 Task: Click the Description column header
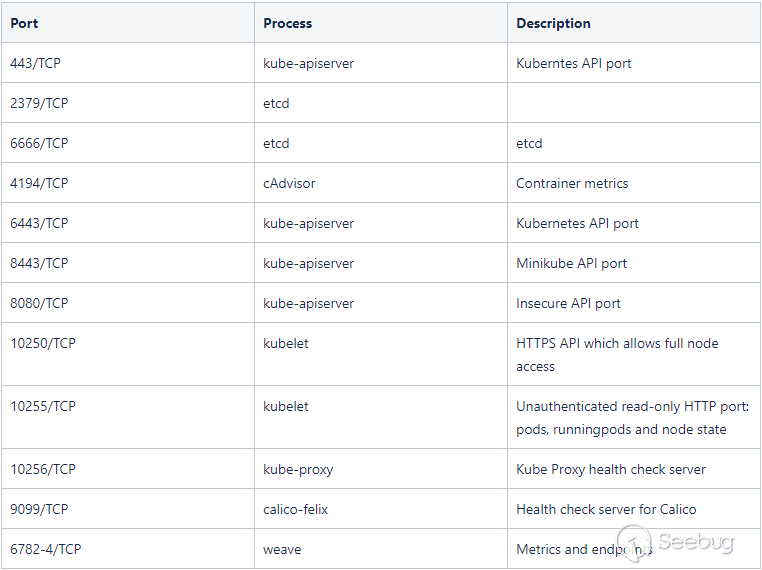tap(553, 23)
